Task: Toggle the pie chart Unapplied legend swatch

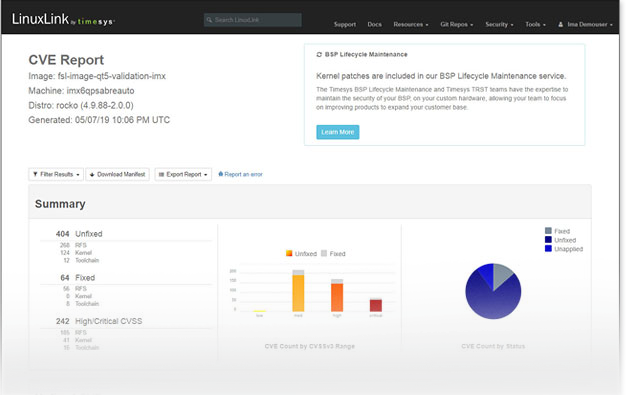Action: coord(548,248)
